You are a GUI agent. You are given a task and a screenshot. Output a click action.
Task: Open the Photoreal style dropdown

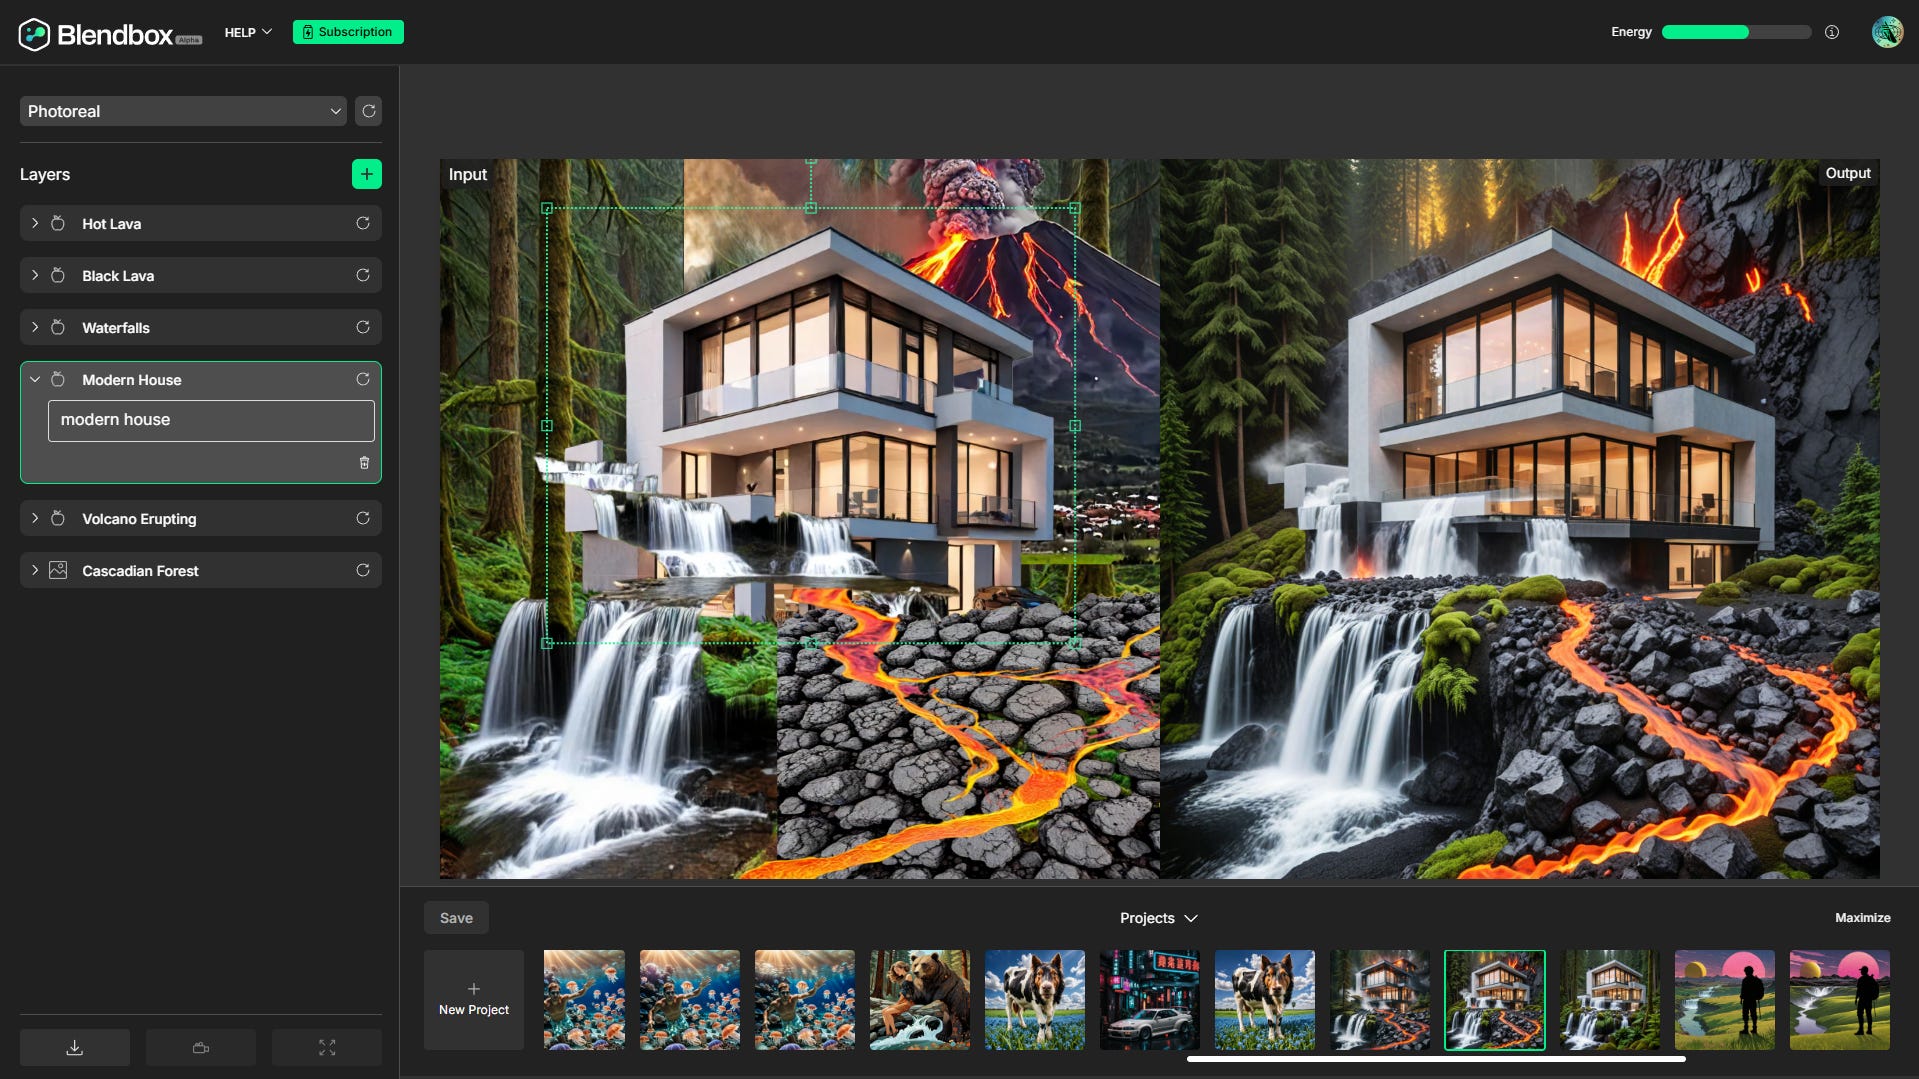(x=183, y=111)
